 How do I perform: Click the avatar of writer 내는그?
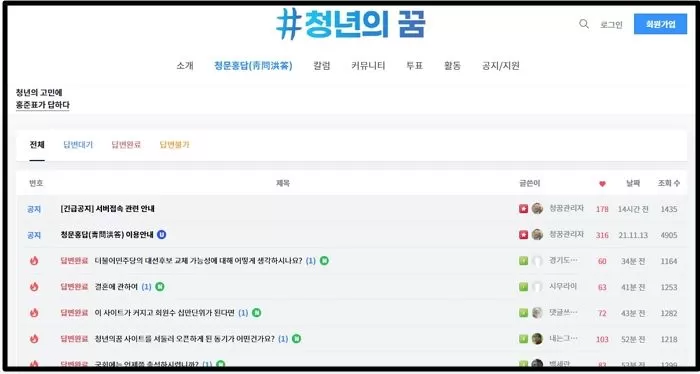tap(537, 338)
